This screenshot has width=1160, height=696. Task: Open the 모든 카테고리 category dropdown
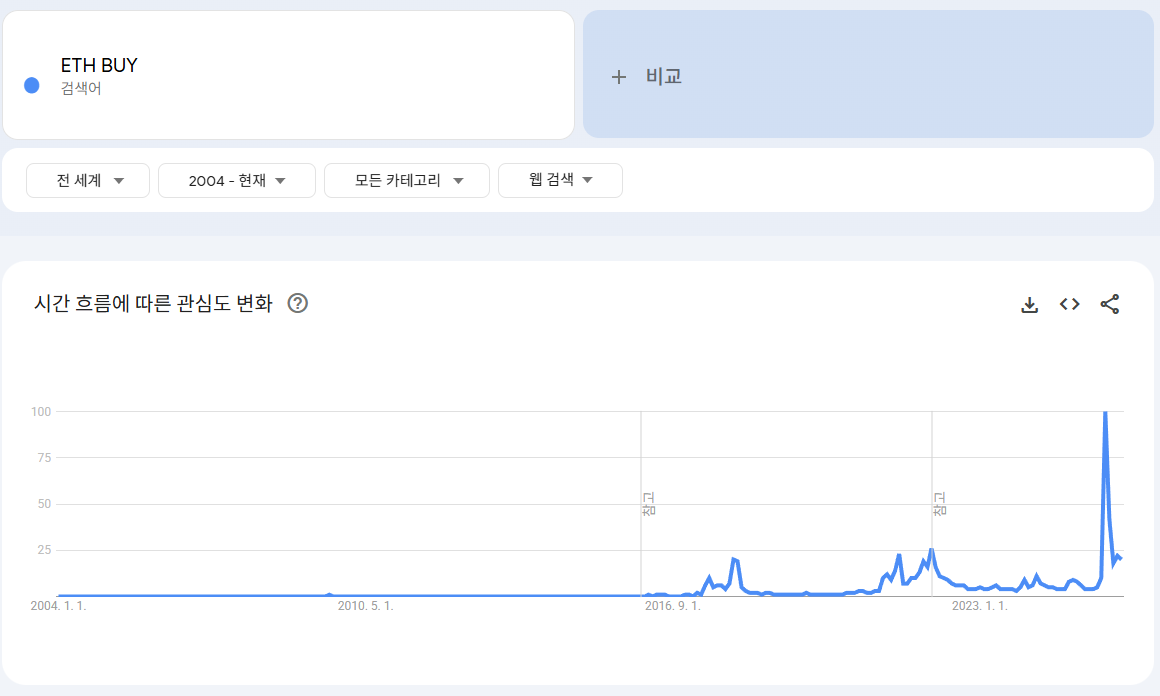coord(407,181)
